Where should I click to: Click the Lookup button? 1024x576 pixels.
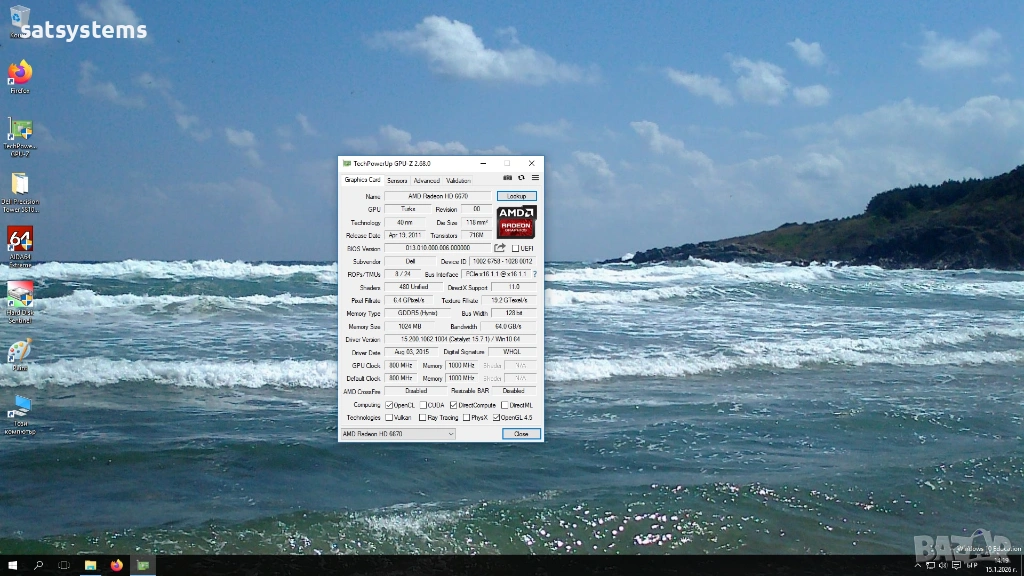tap(517, 196)
